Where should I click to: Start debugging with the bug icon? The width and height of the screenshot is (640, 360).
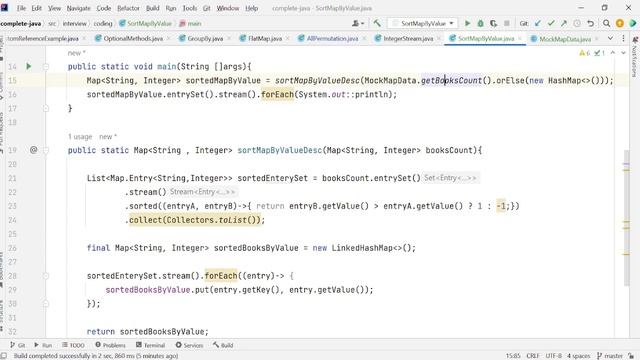click(480, 24)
